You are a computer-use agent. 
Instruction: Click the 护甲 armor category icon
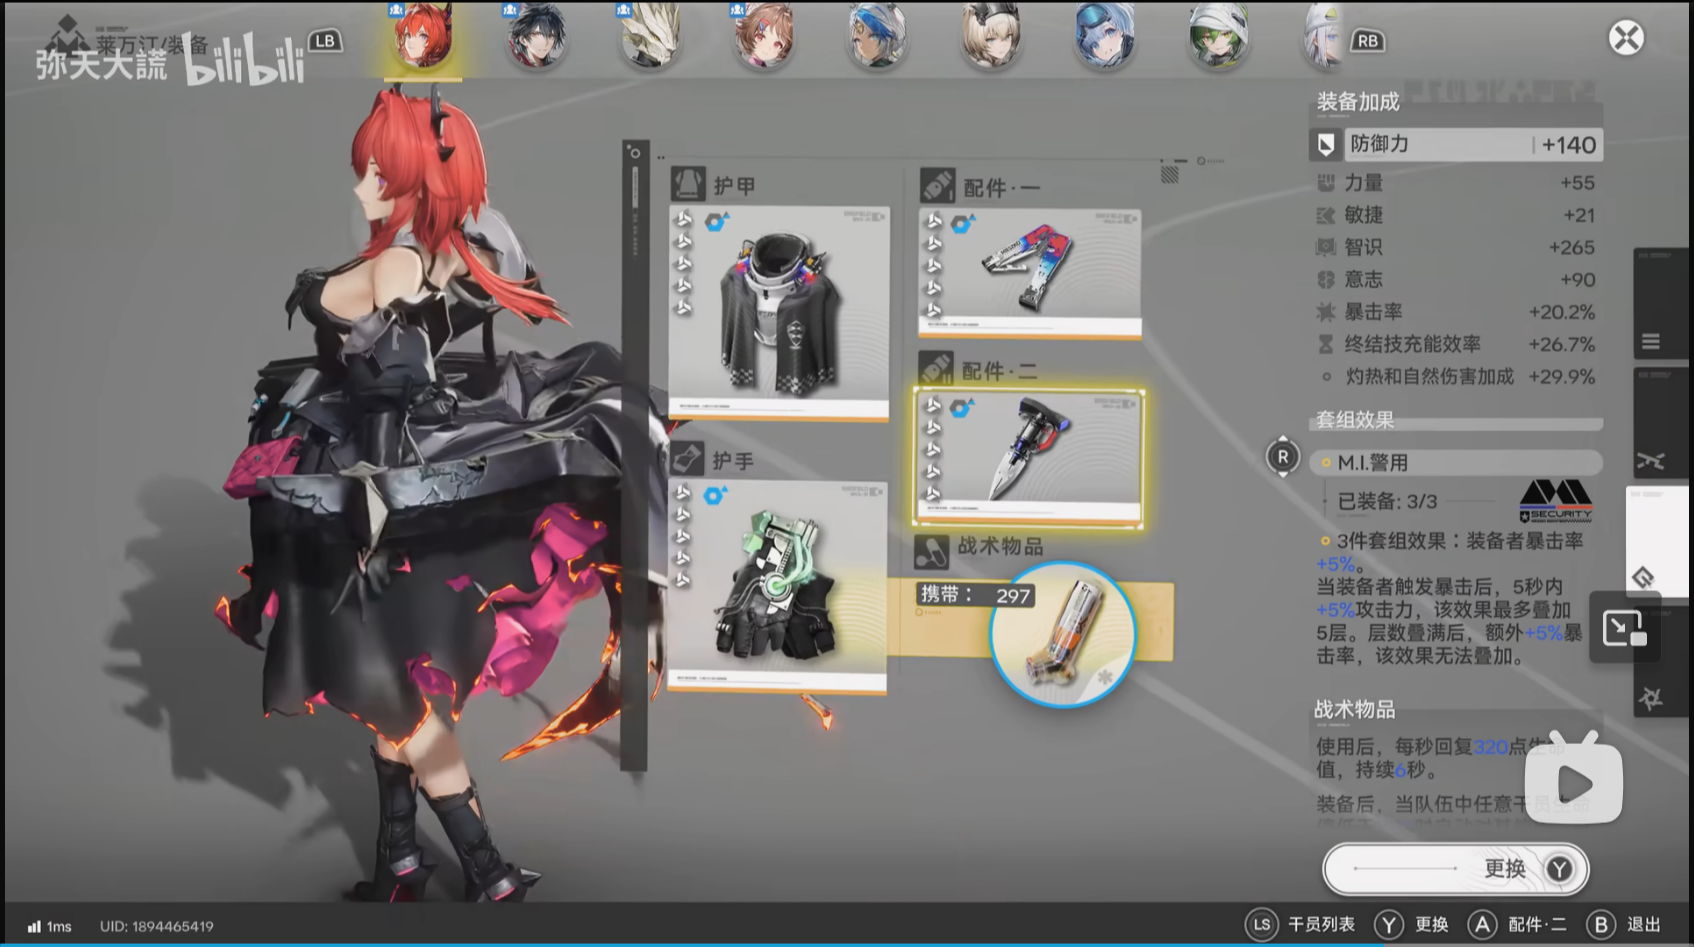[x=688, y=184]
